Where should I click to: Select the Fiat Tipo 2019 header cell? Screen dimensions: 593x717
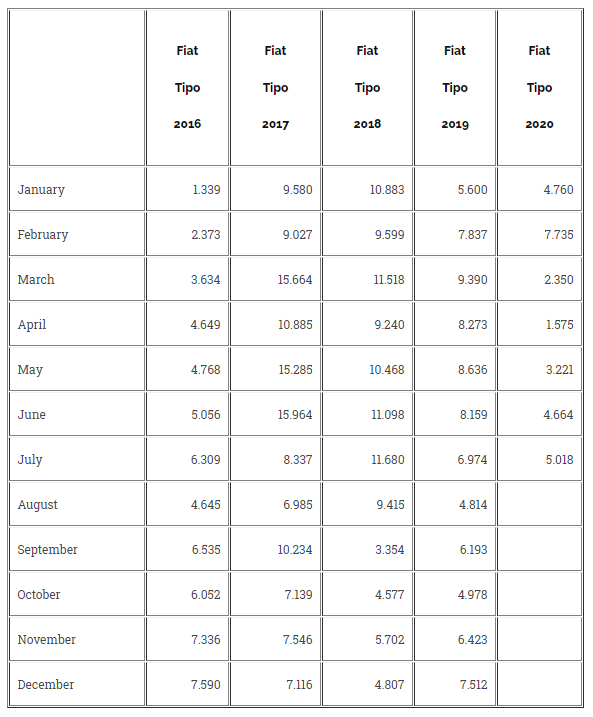click(455, 88)
